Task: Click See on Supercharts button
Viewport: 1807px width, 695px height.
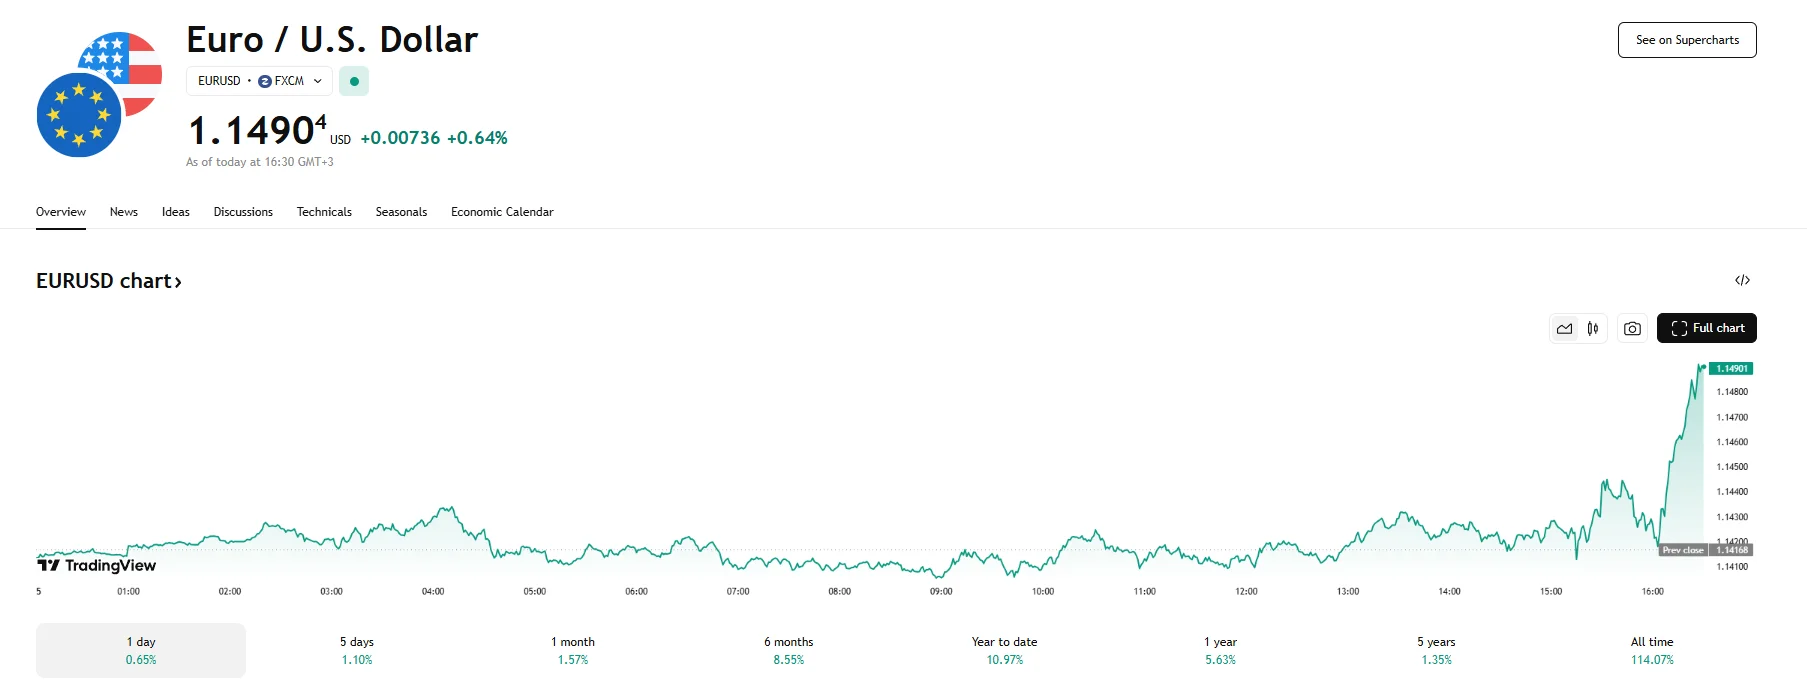Action: (1686, 40)
